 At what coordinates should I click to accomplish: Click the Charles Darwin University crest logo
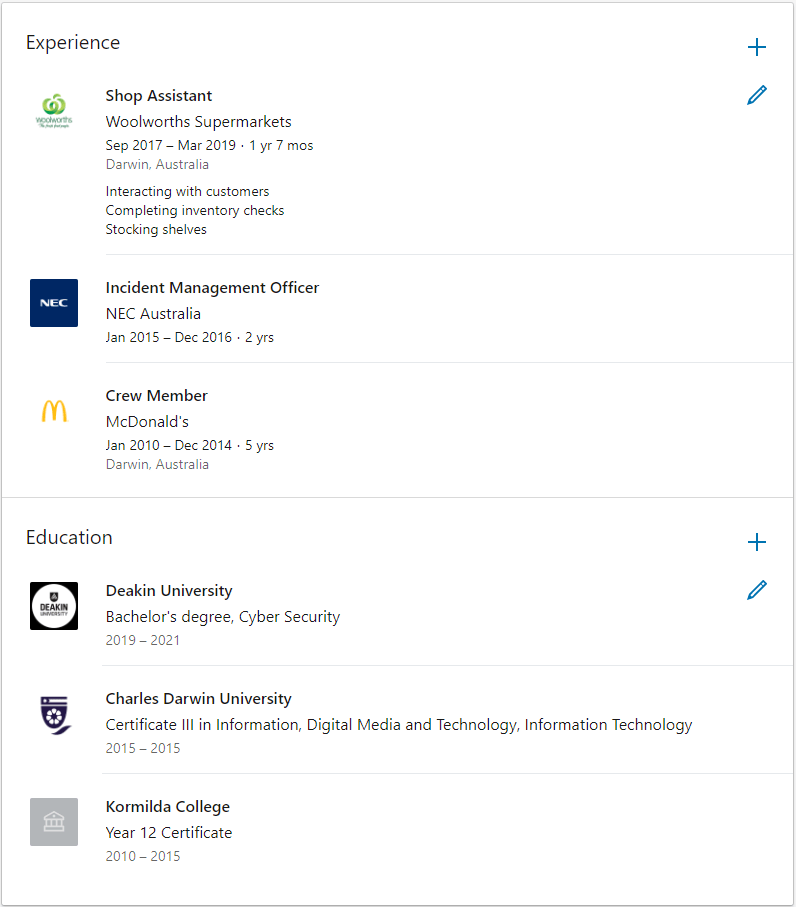tap(54, 714)
